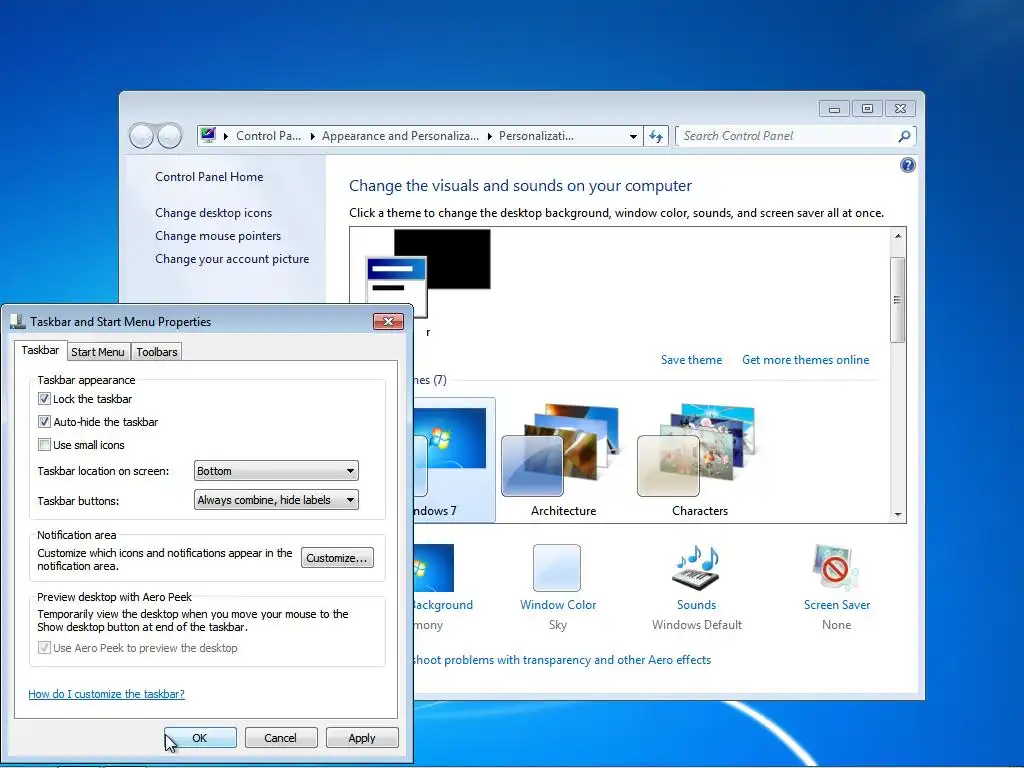Select the Windows 7 theme thumbnail
This screenshot has width=1024, height=768.
[x=454, y=460]
